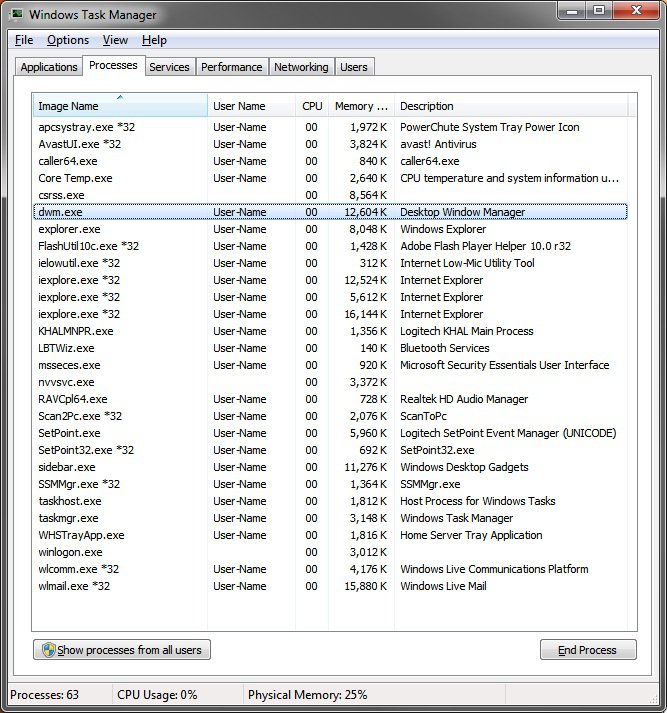The image size is (667, 713).
Task: Open the Users tab
Action: pyautogui.click(x=354, y=67)
